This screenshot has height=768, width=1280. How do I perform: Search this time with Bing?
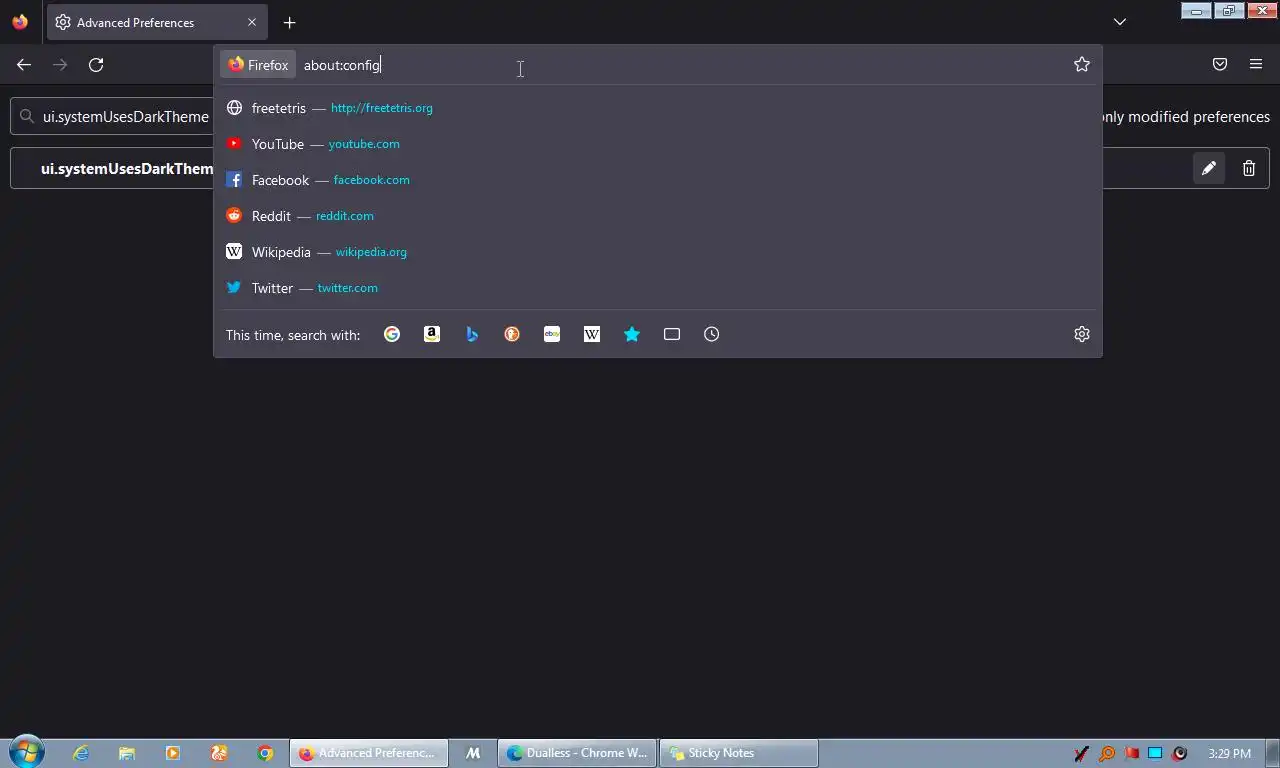click(x=472, y=334)
